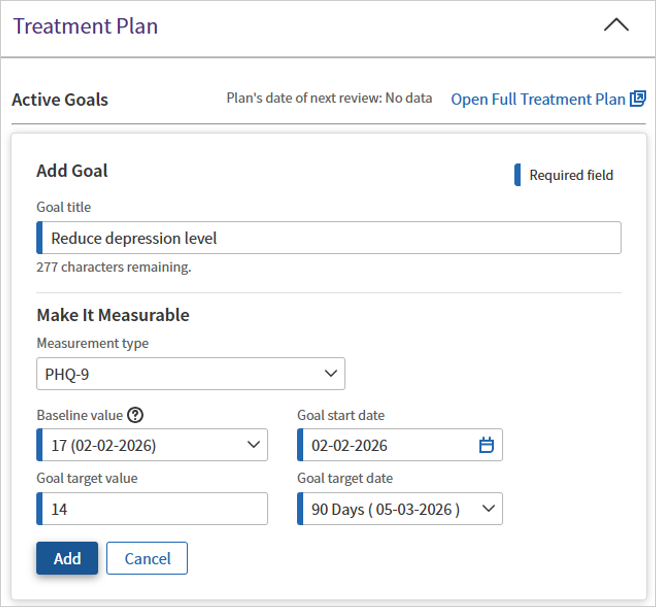Screen dimensions: 656x607
Task: Click the blue Required field legend marker
Action: coord(517,175)
